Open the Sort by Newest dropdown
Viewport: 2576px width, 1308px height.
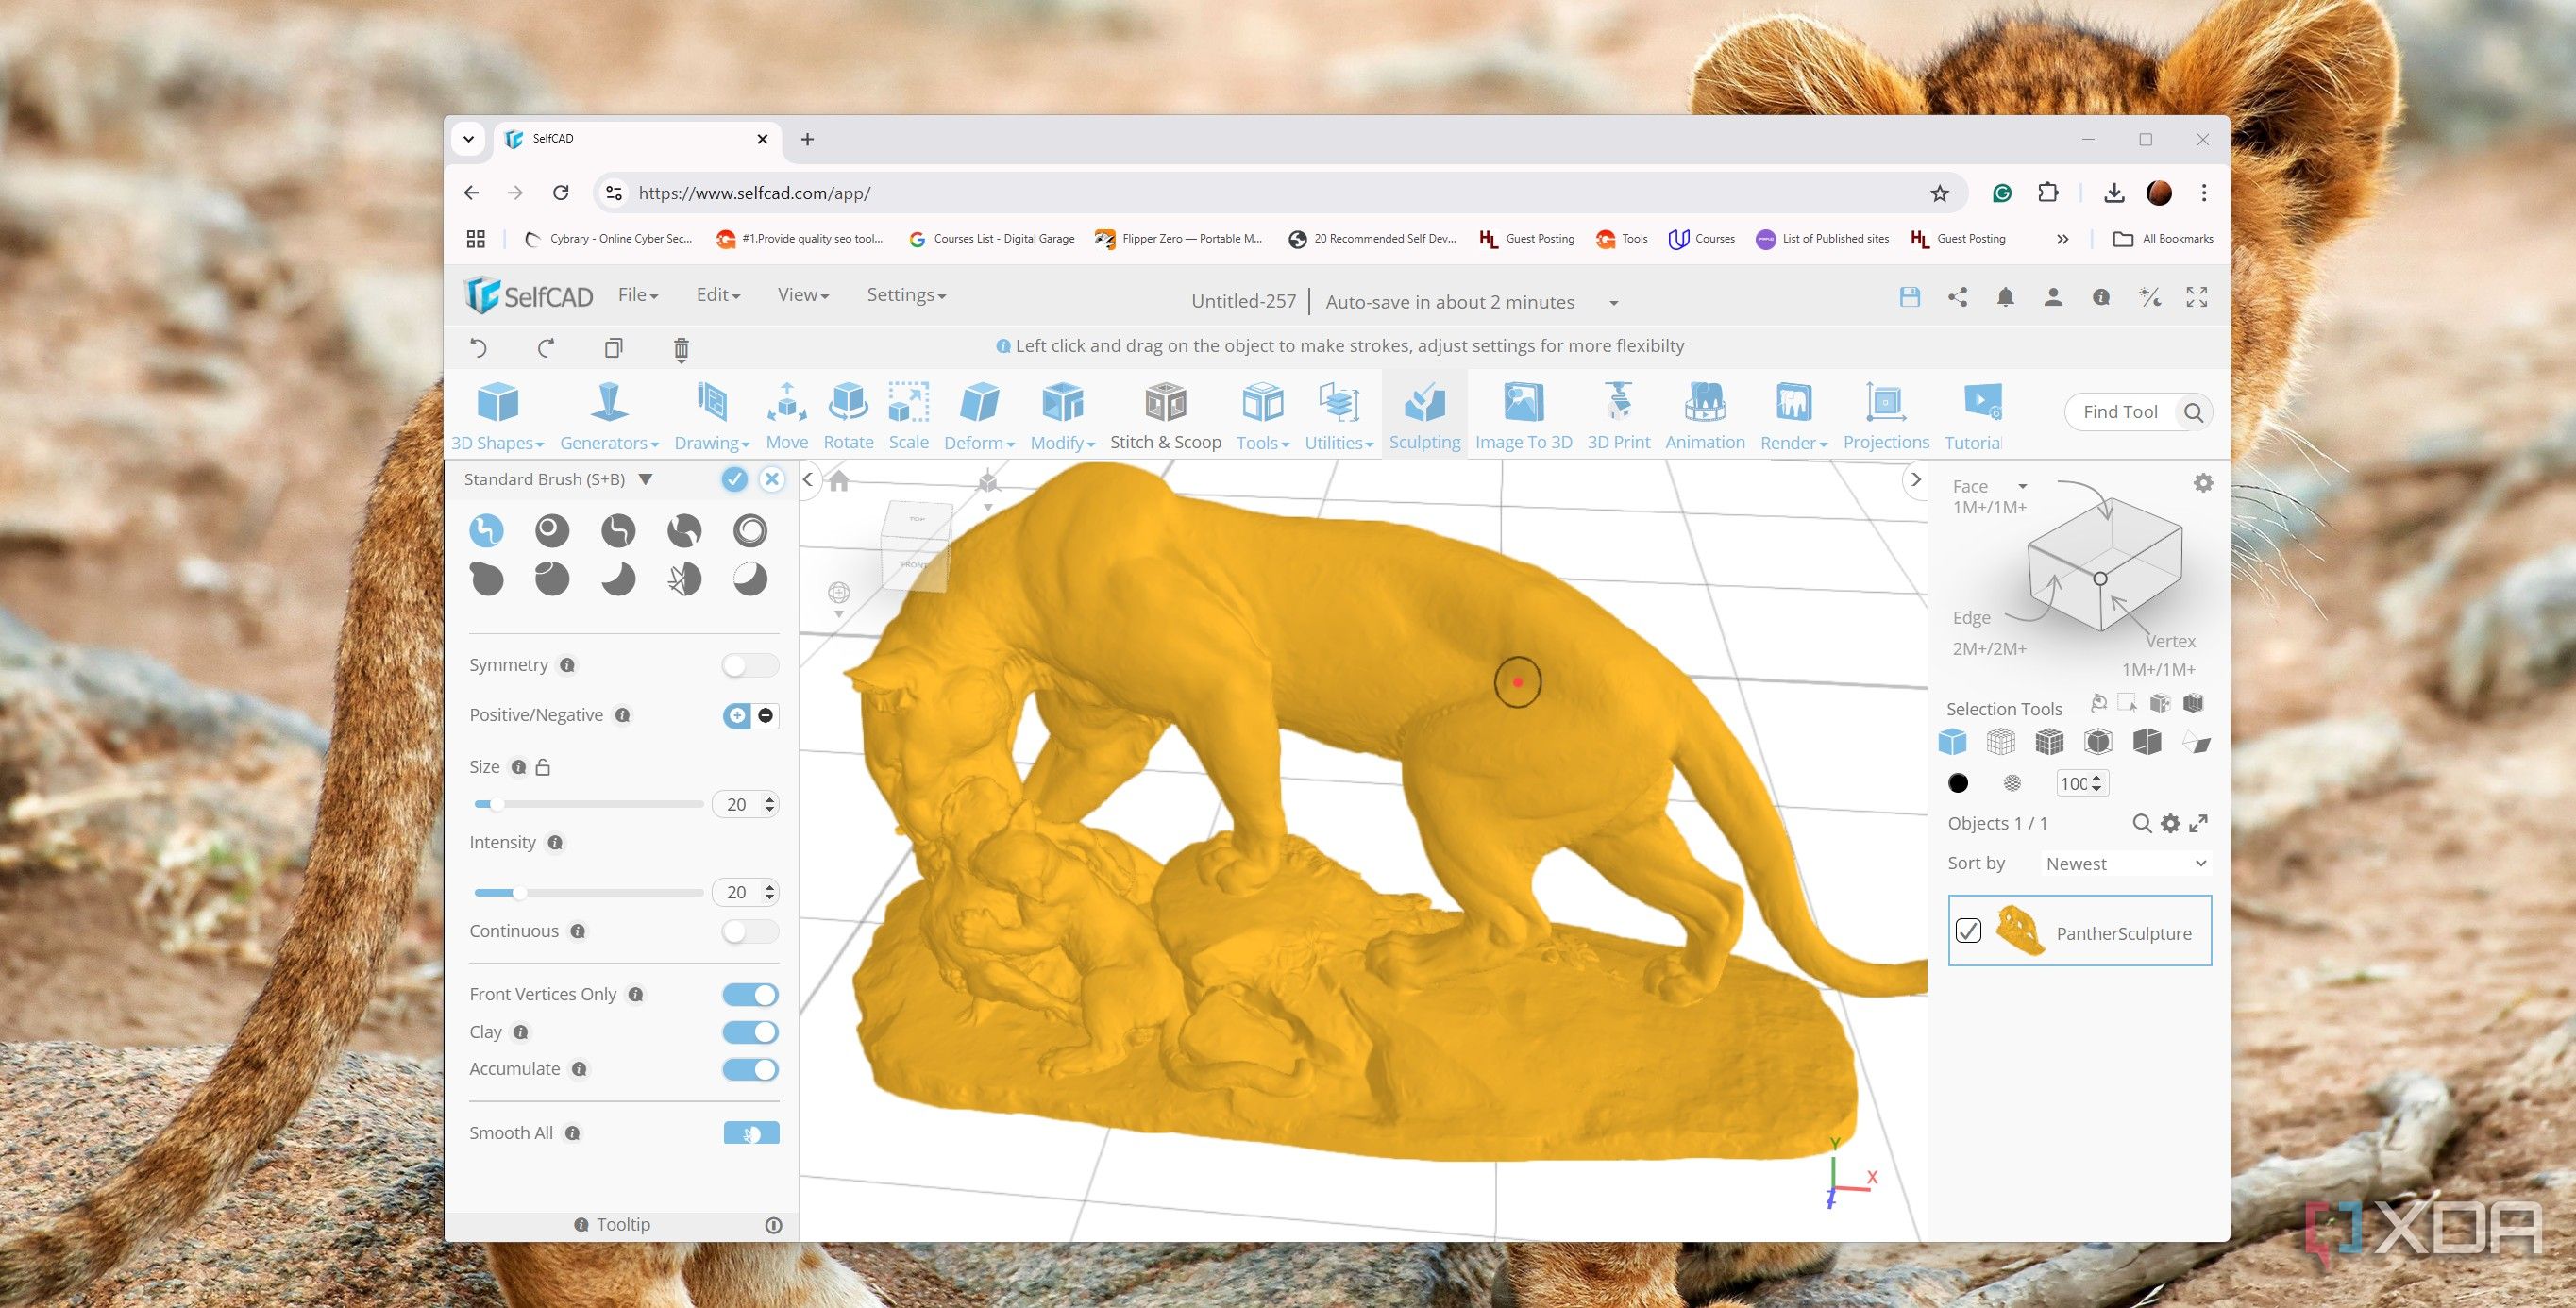tap(2125, 863)
